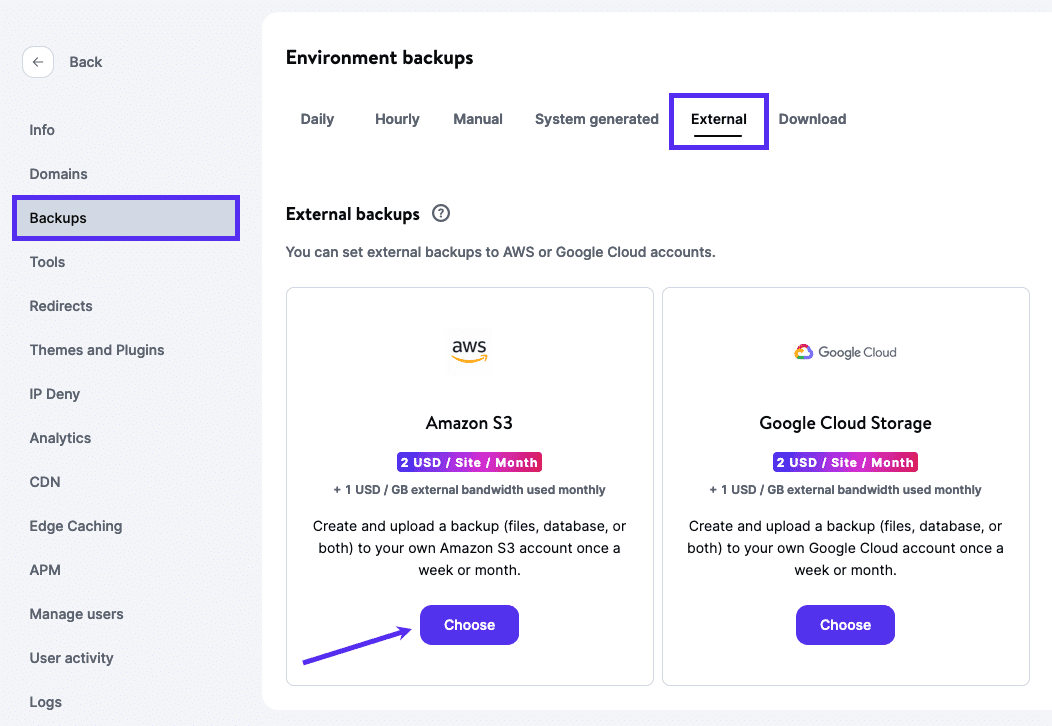This screenshot has width=1052, height=726.
Task: Click the Amazon S3 price badge
Action: point(469,461)
